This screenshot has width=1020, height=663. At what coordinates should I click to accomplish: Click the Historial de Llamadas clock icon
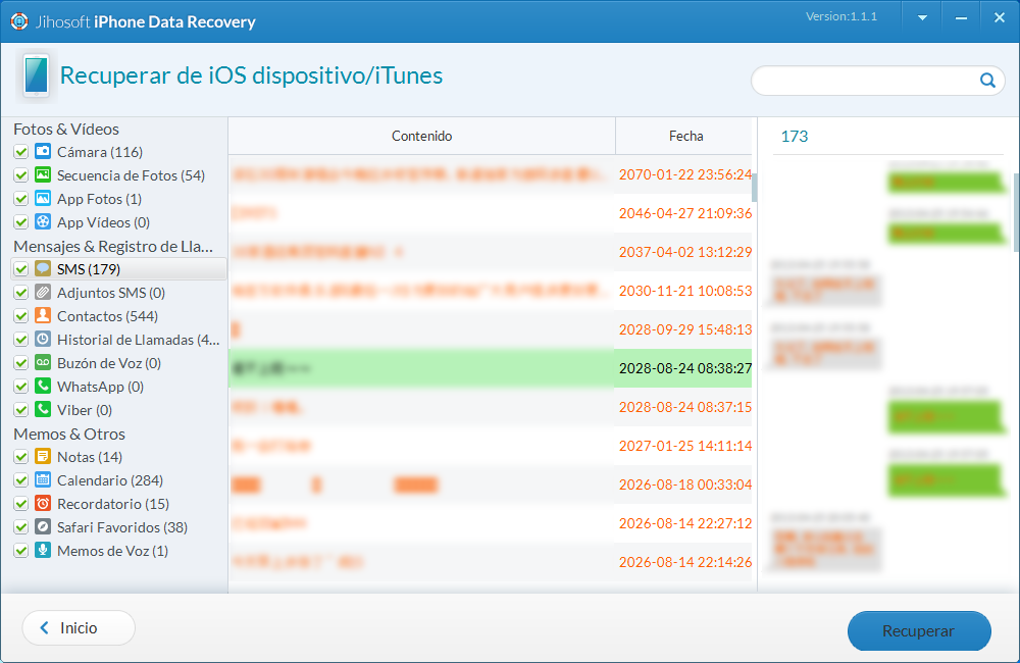[43, 339]
